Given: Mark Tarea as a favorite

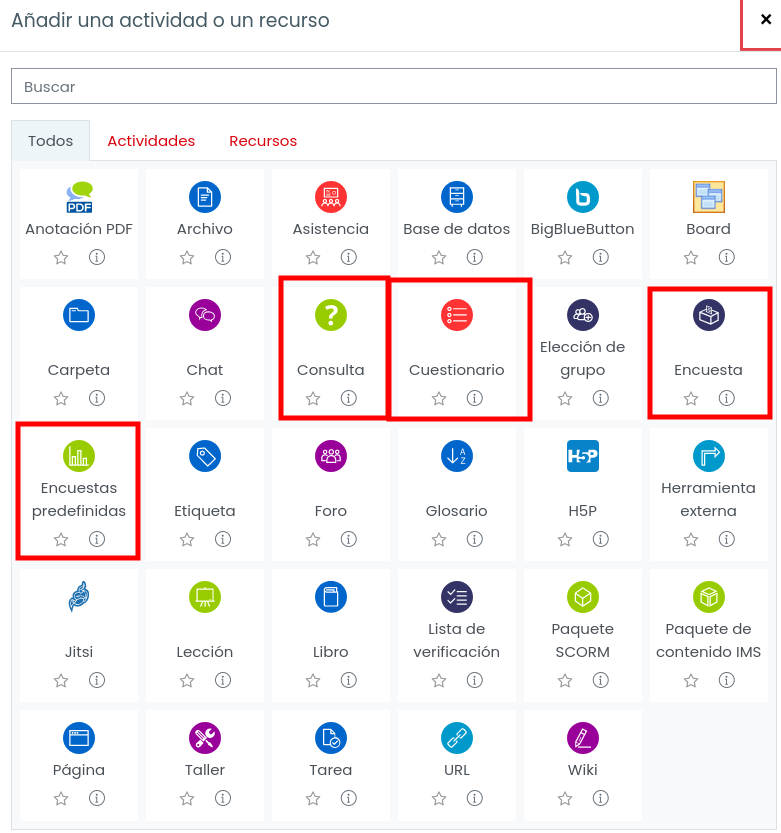Looking at the screenshot, I should 312,798.
